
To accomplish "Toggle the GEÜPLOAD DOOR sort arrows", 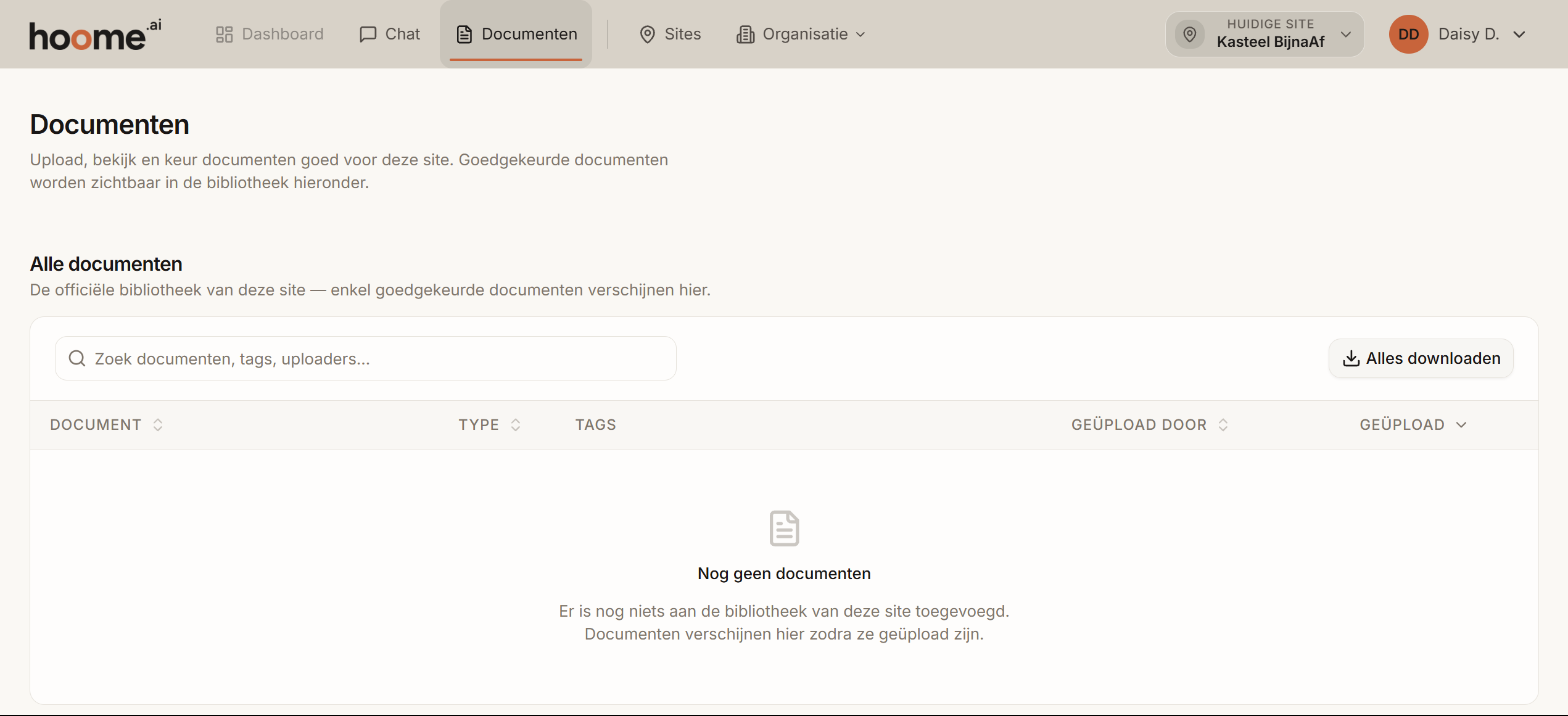I will [x=1222, y=425].
